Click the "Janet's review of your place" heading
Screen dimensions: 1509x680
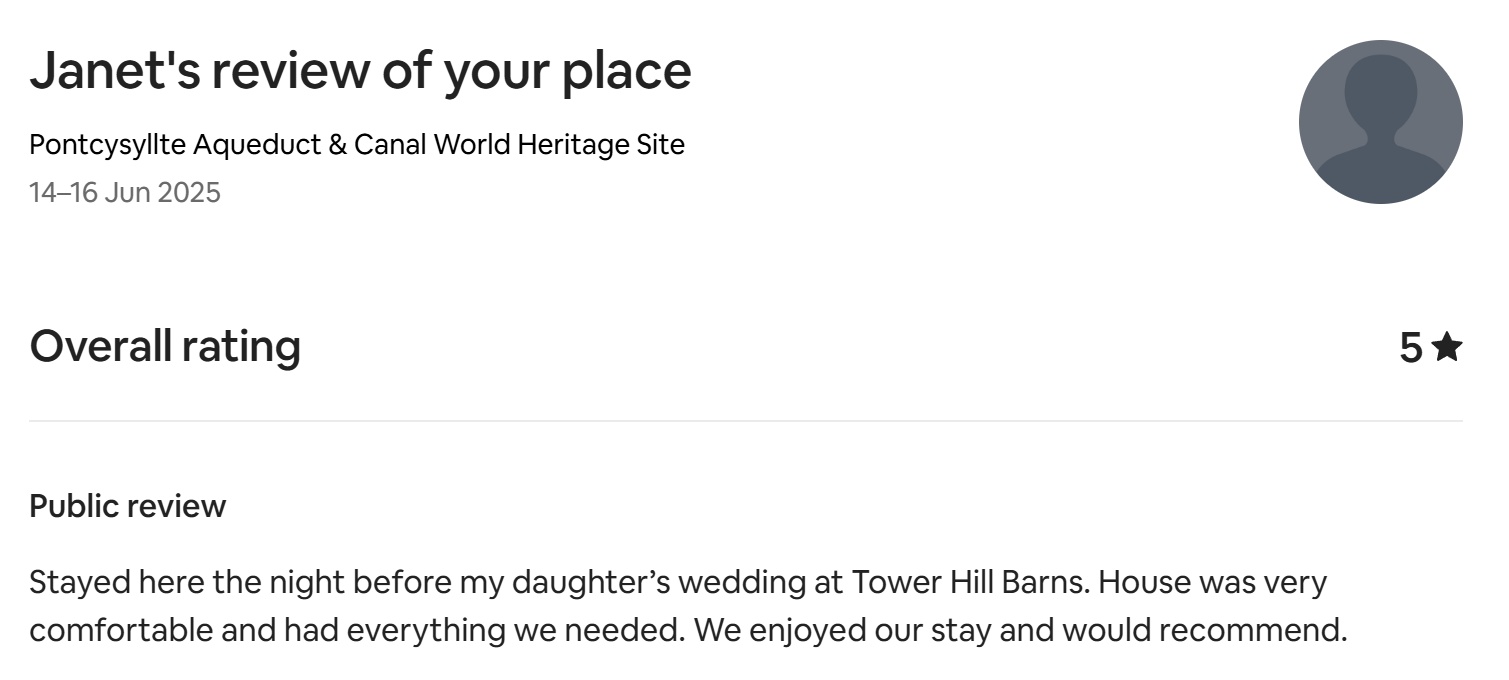coord(360,71)
